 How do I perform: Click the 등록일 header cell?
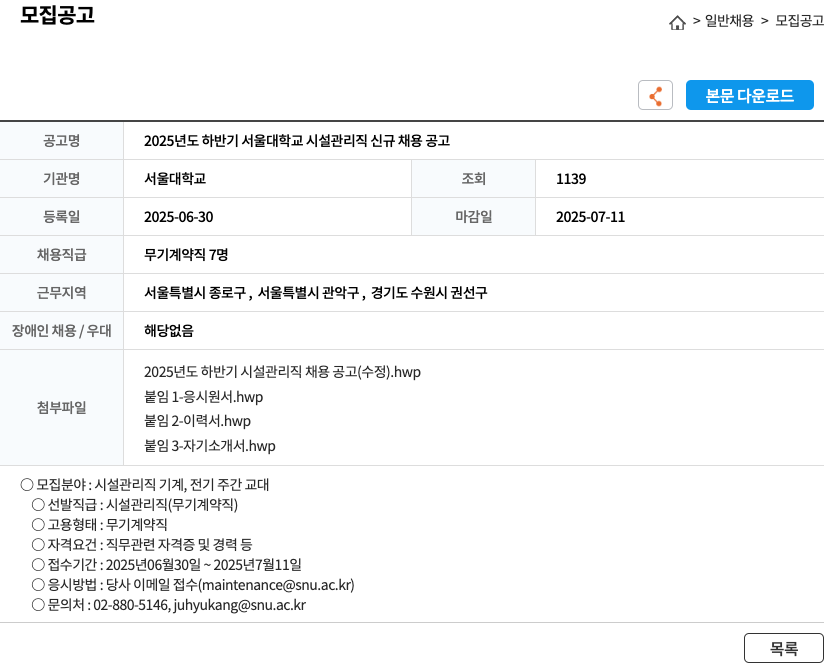pyautogui.click(x=61, y=217)
